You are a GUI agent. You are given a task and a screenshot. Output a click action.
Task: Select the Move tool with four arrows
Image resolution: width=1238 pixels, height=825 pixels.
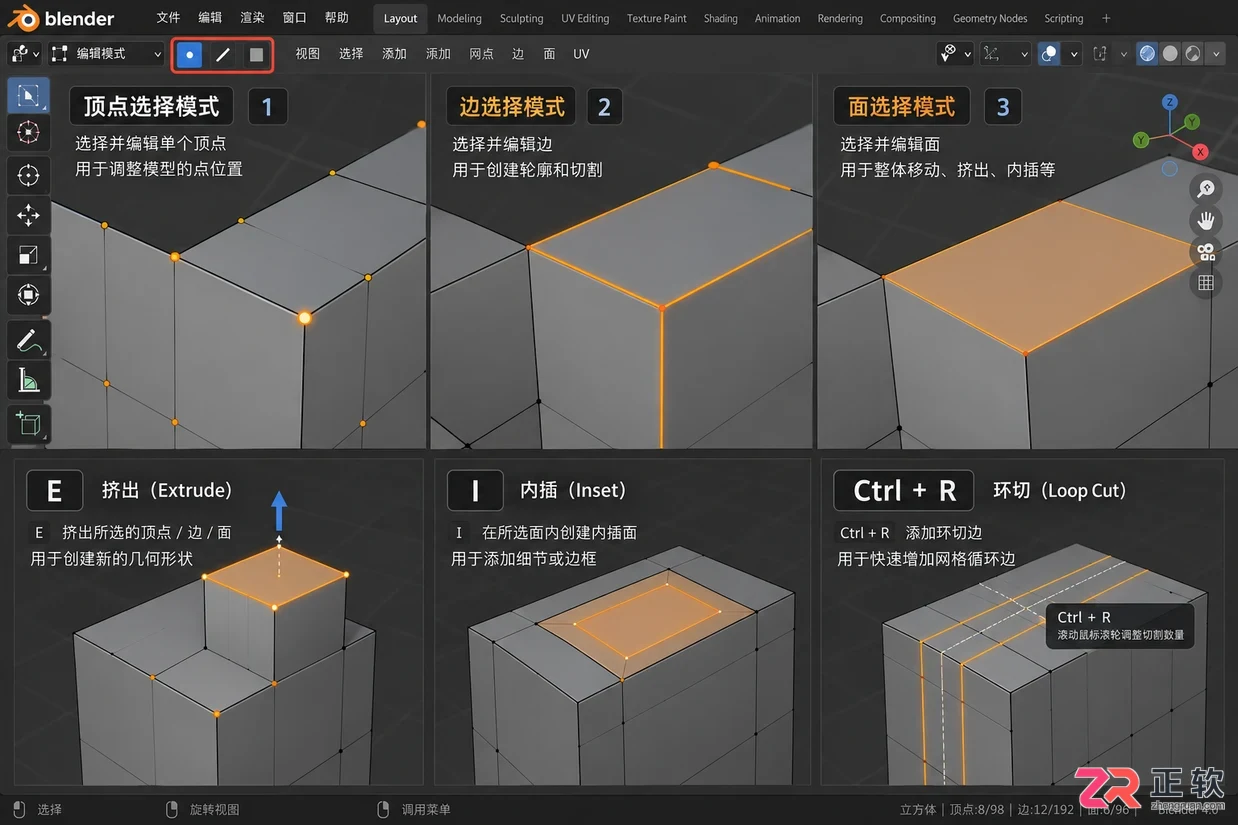click(x=28, y=215)
